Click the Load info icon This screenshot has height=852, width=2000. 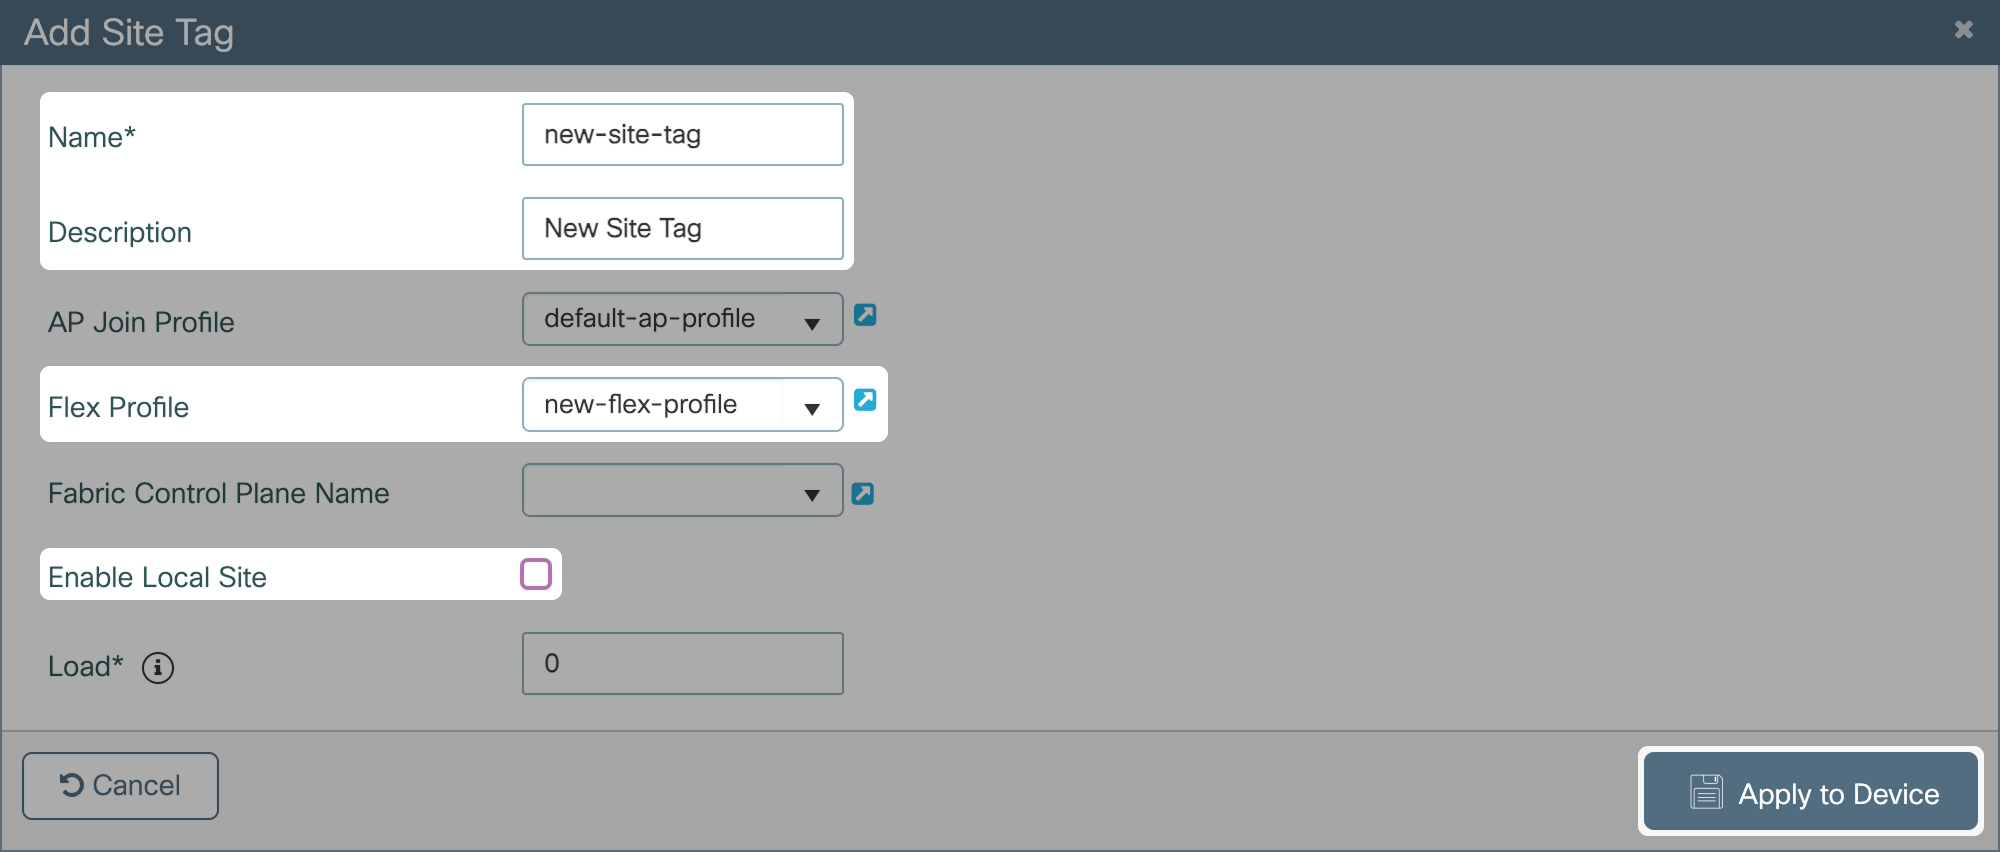158,667
